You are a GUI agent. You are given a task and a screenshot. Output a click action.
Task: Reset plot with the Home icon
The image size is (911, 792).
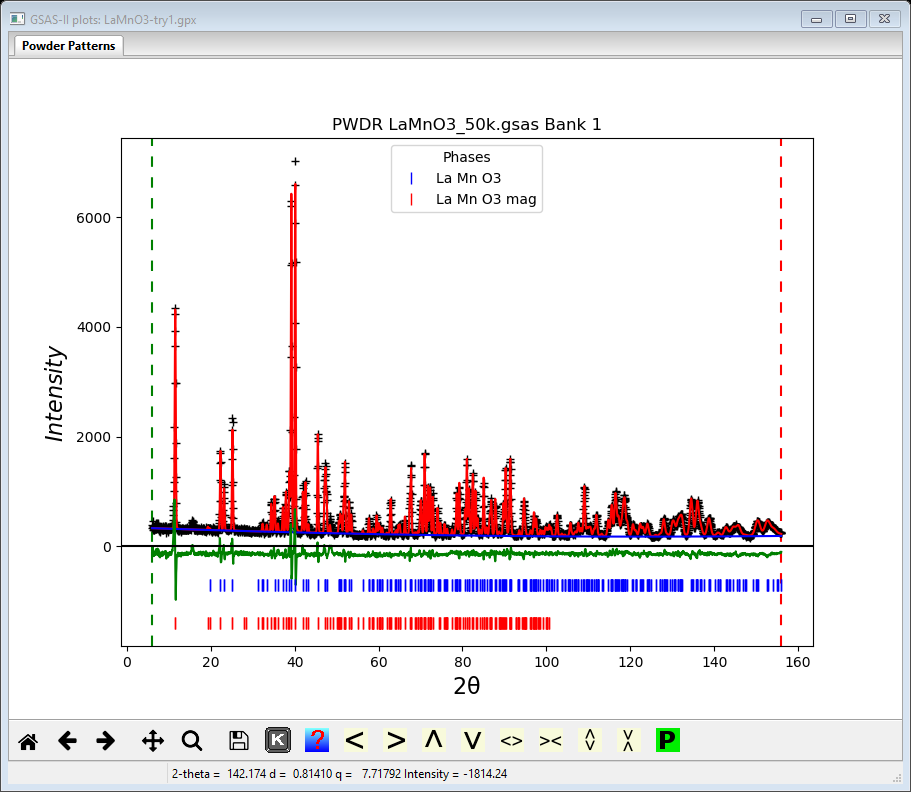pyautogui.click(x=28, y=741)
